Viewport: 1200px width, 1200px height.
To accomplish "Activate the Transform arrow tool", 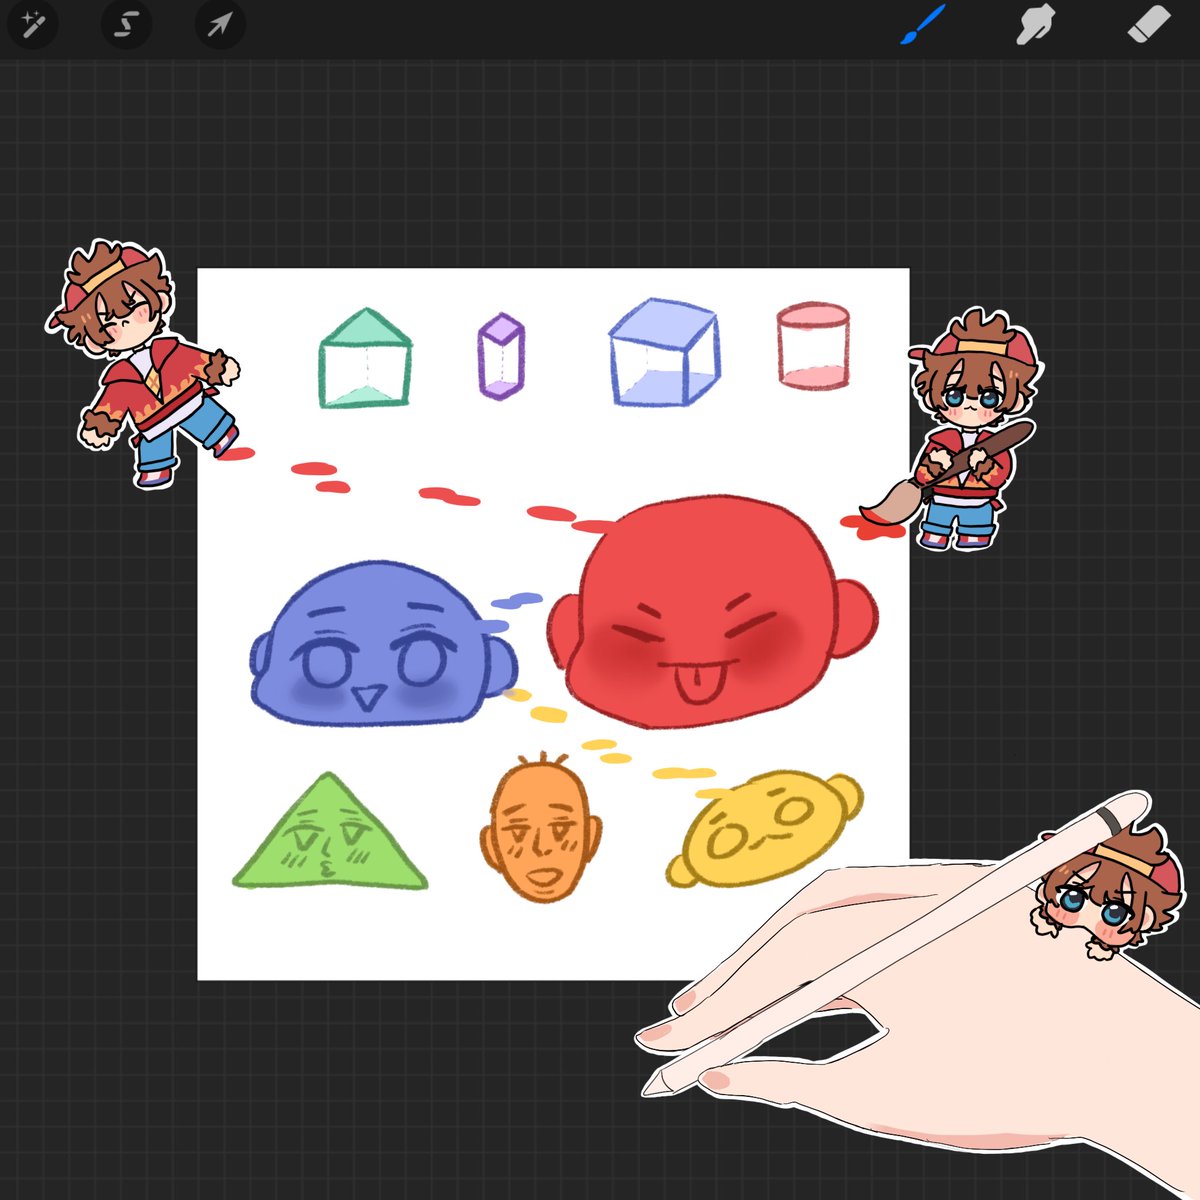I will pyautogui.click(x=220, y=24).
